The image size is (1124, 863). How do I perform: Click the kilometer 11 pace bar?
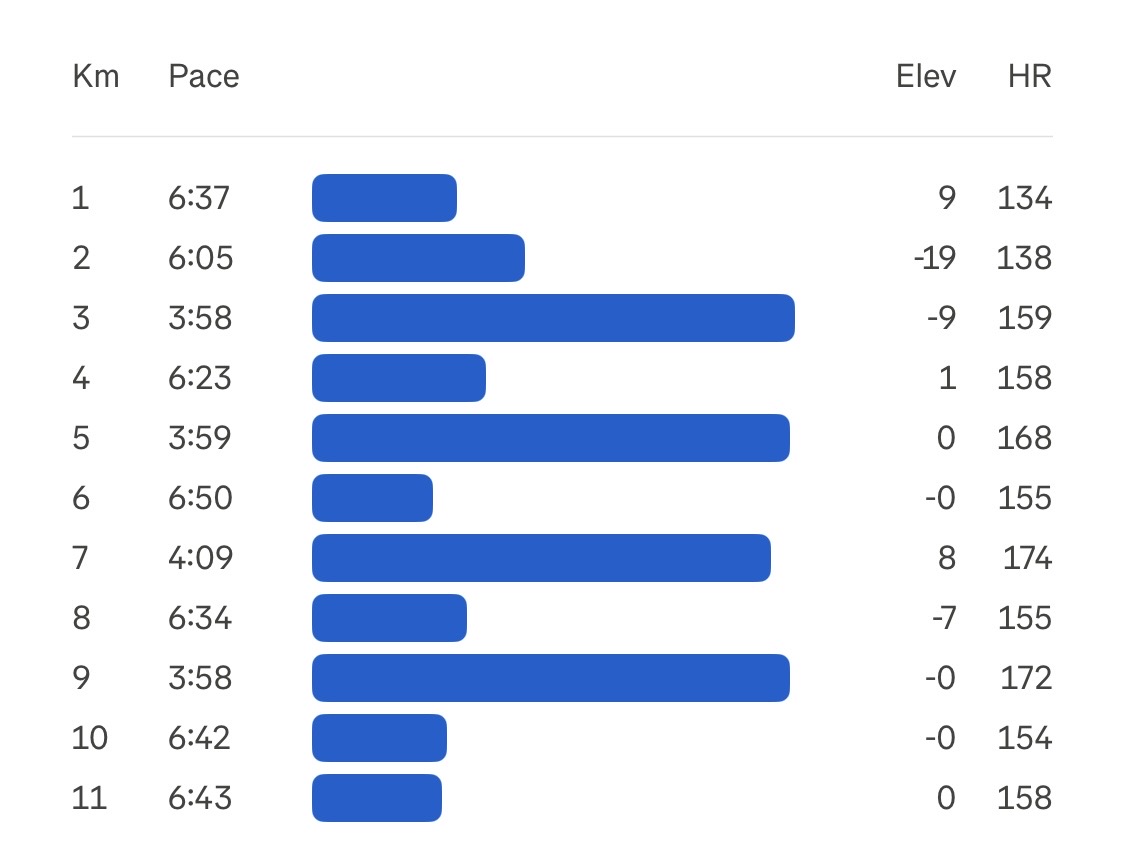(x=377, y=798)
